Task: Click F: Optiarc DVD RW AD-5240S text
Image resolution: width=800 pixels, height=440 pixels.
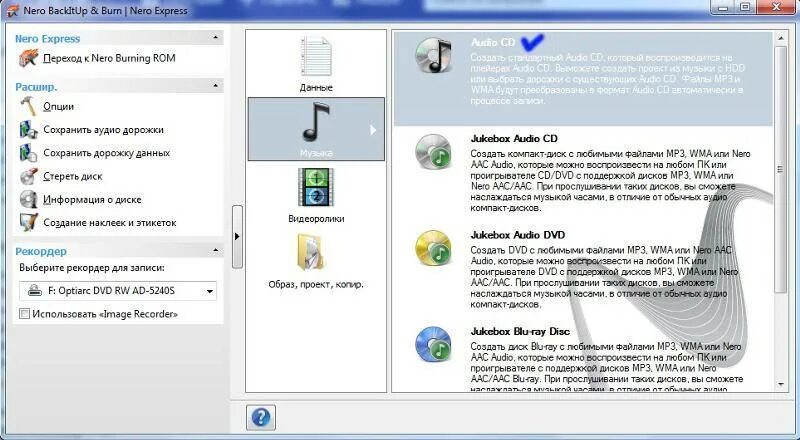Action: coord(111,291)
